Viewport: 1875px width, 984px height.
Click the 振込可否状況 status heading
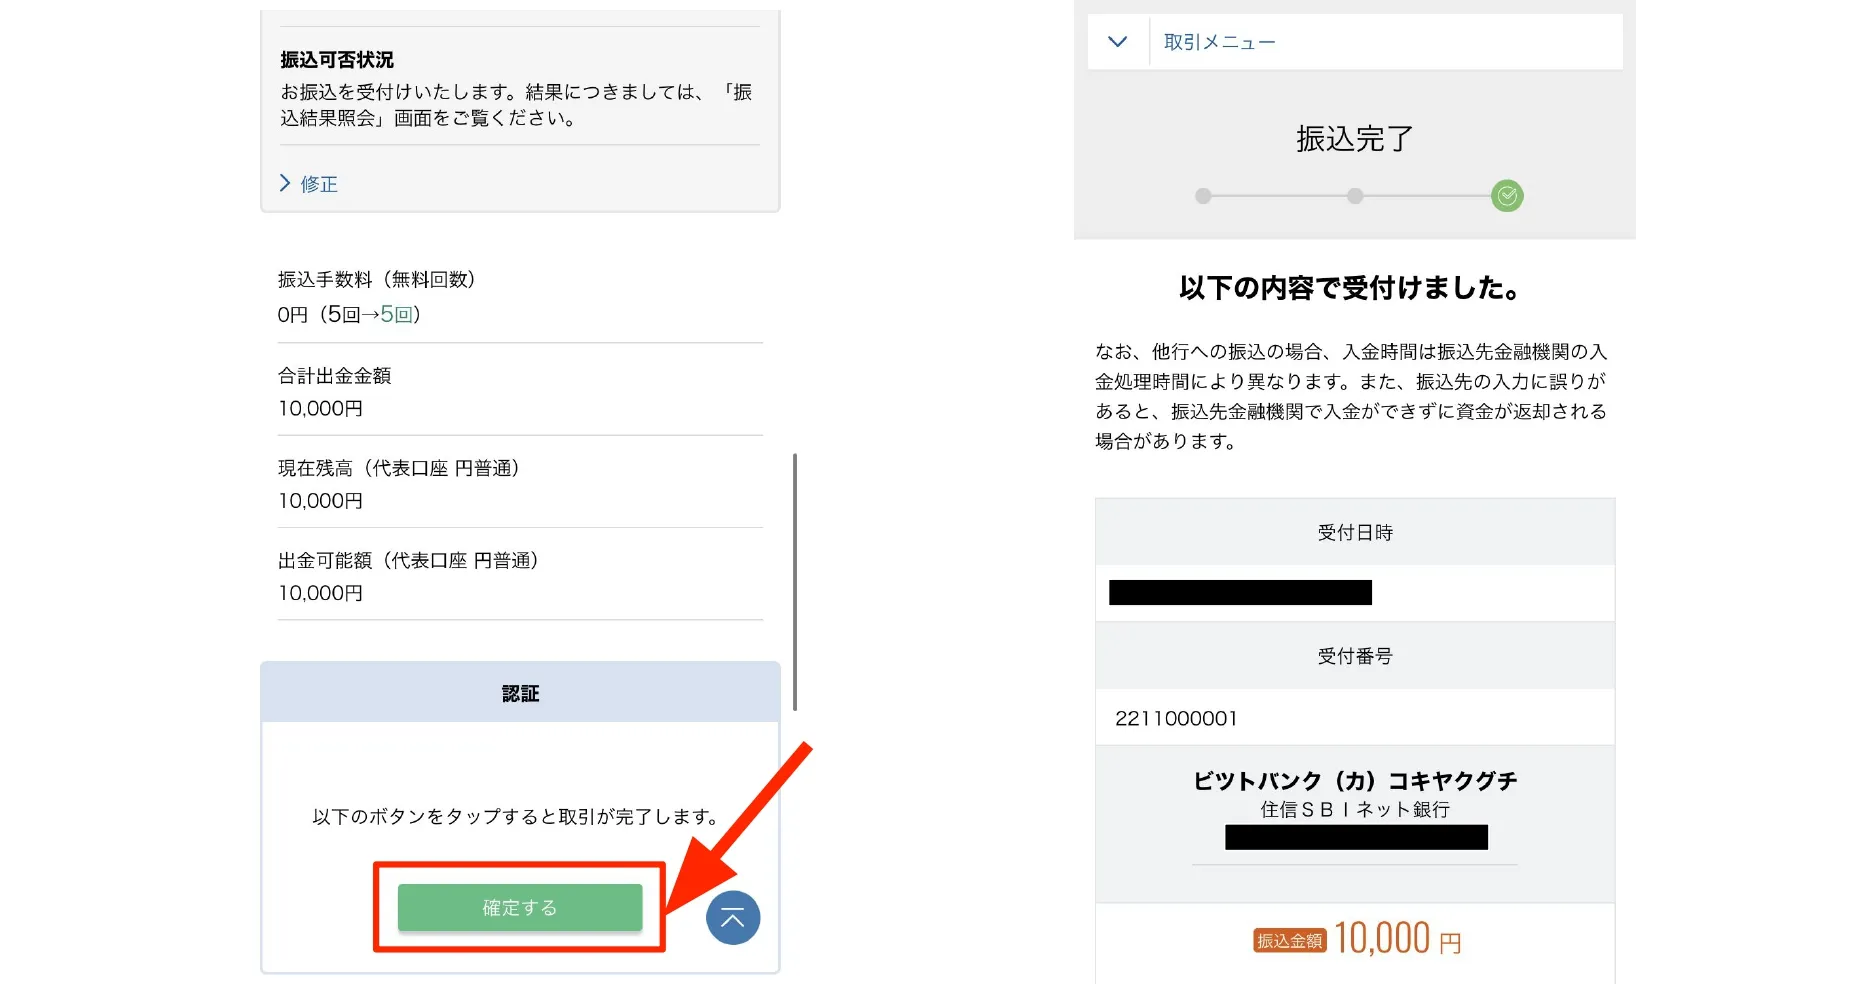[x=336, y=59]
